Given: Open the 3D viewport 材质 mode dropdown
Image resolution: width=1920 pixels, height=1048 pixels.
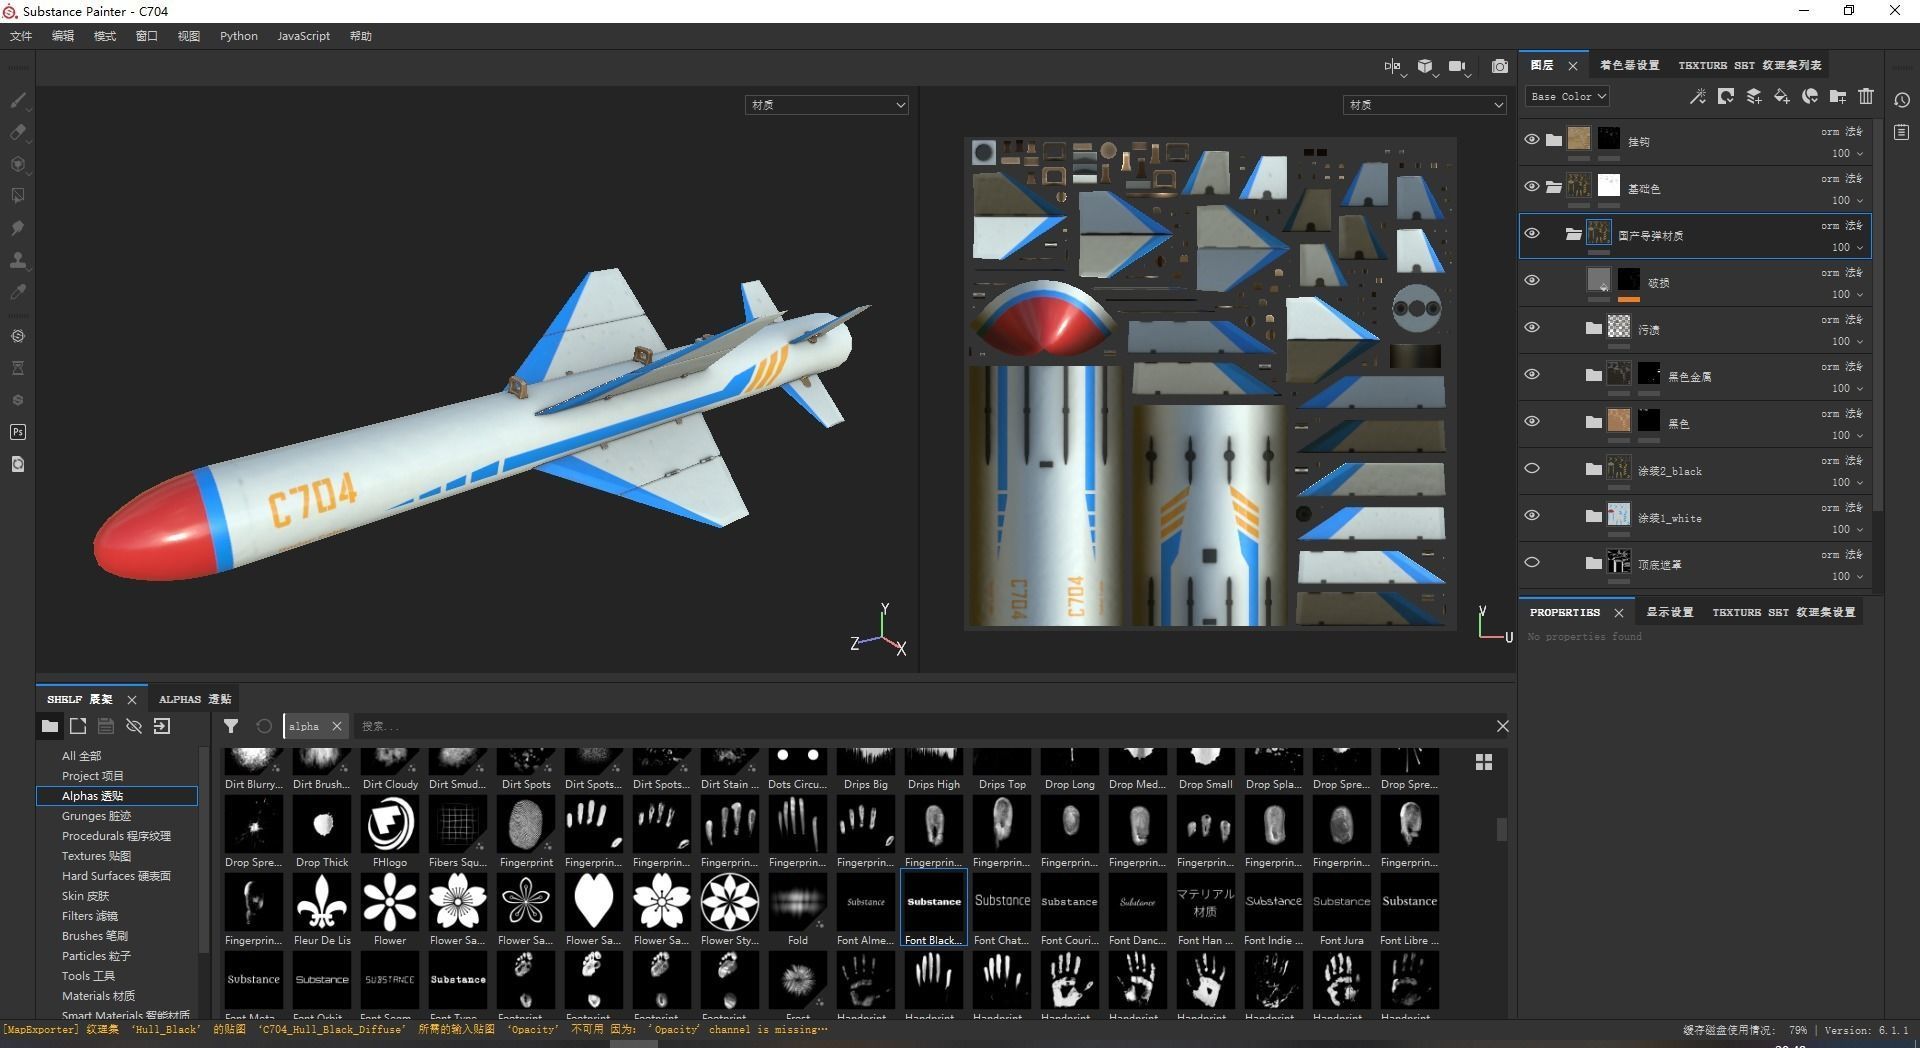Looking at the screenshot, I should click(x=826, y=105).
